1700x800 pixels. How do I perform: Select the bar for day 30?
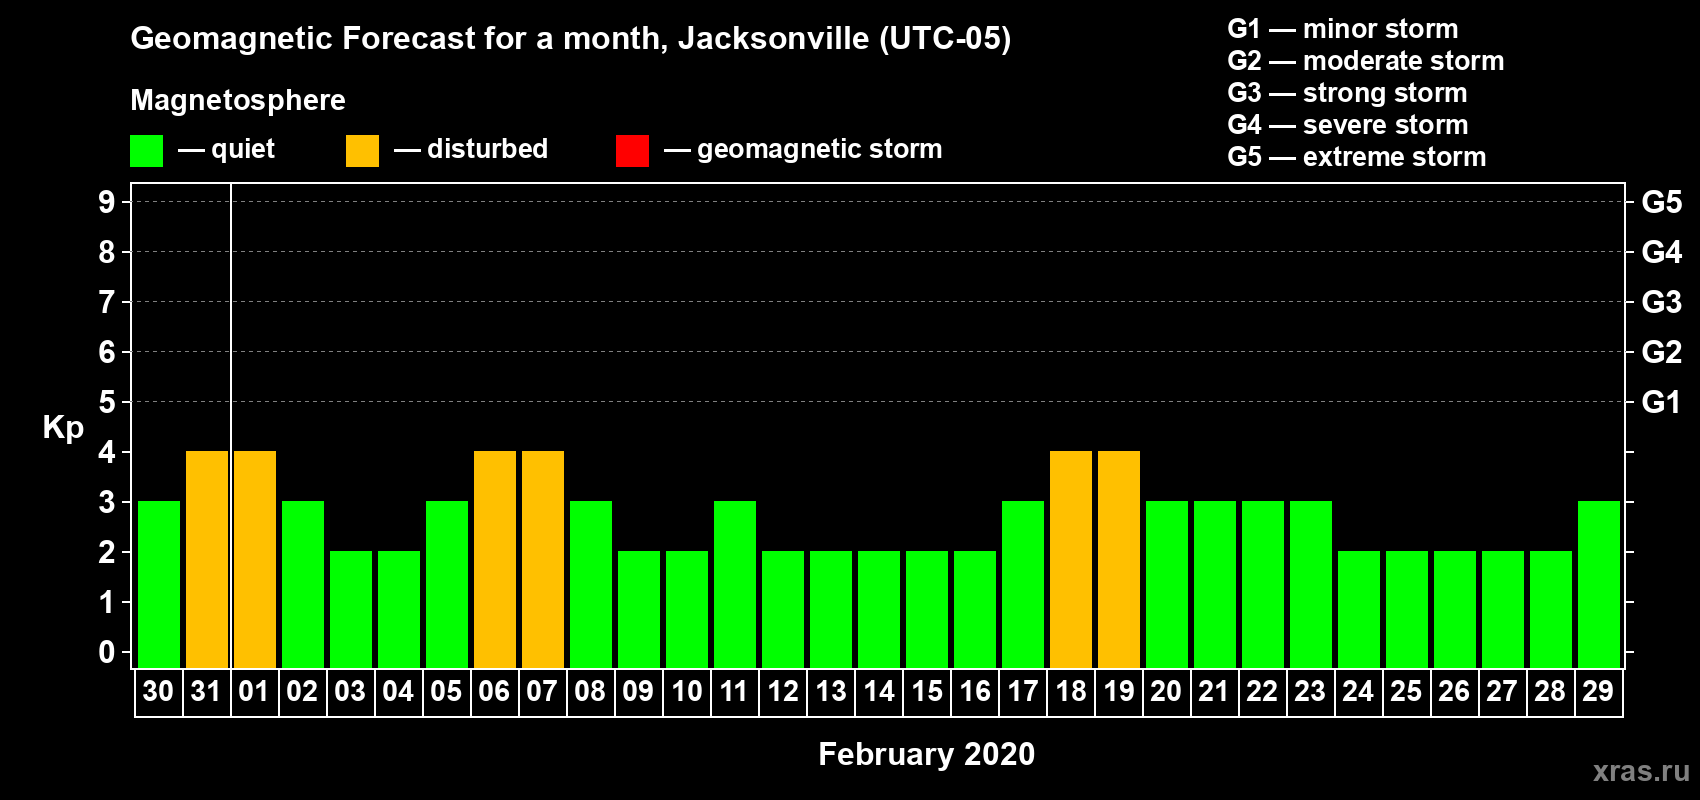click(x=159, y=585)
